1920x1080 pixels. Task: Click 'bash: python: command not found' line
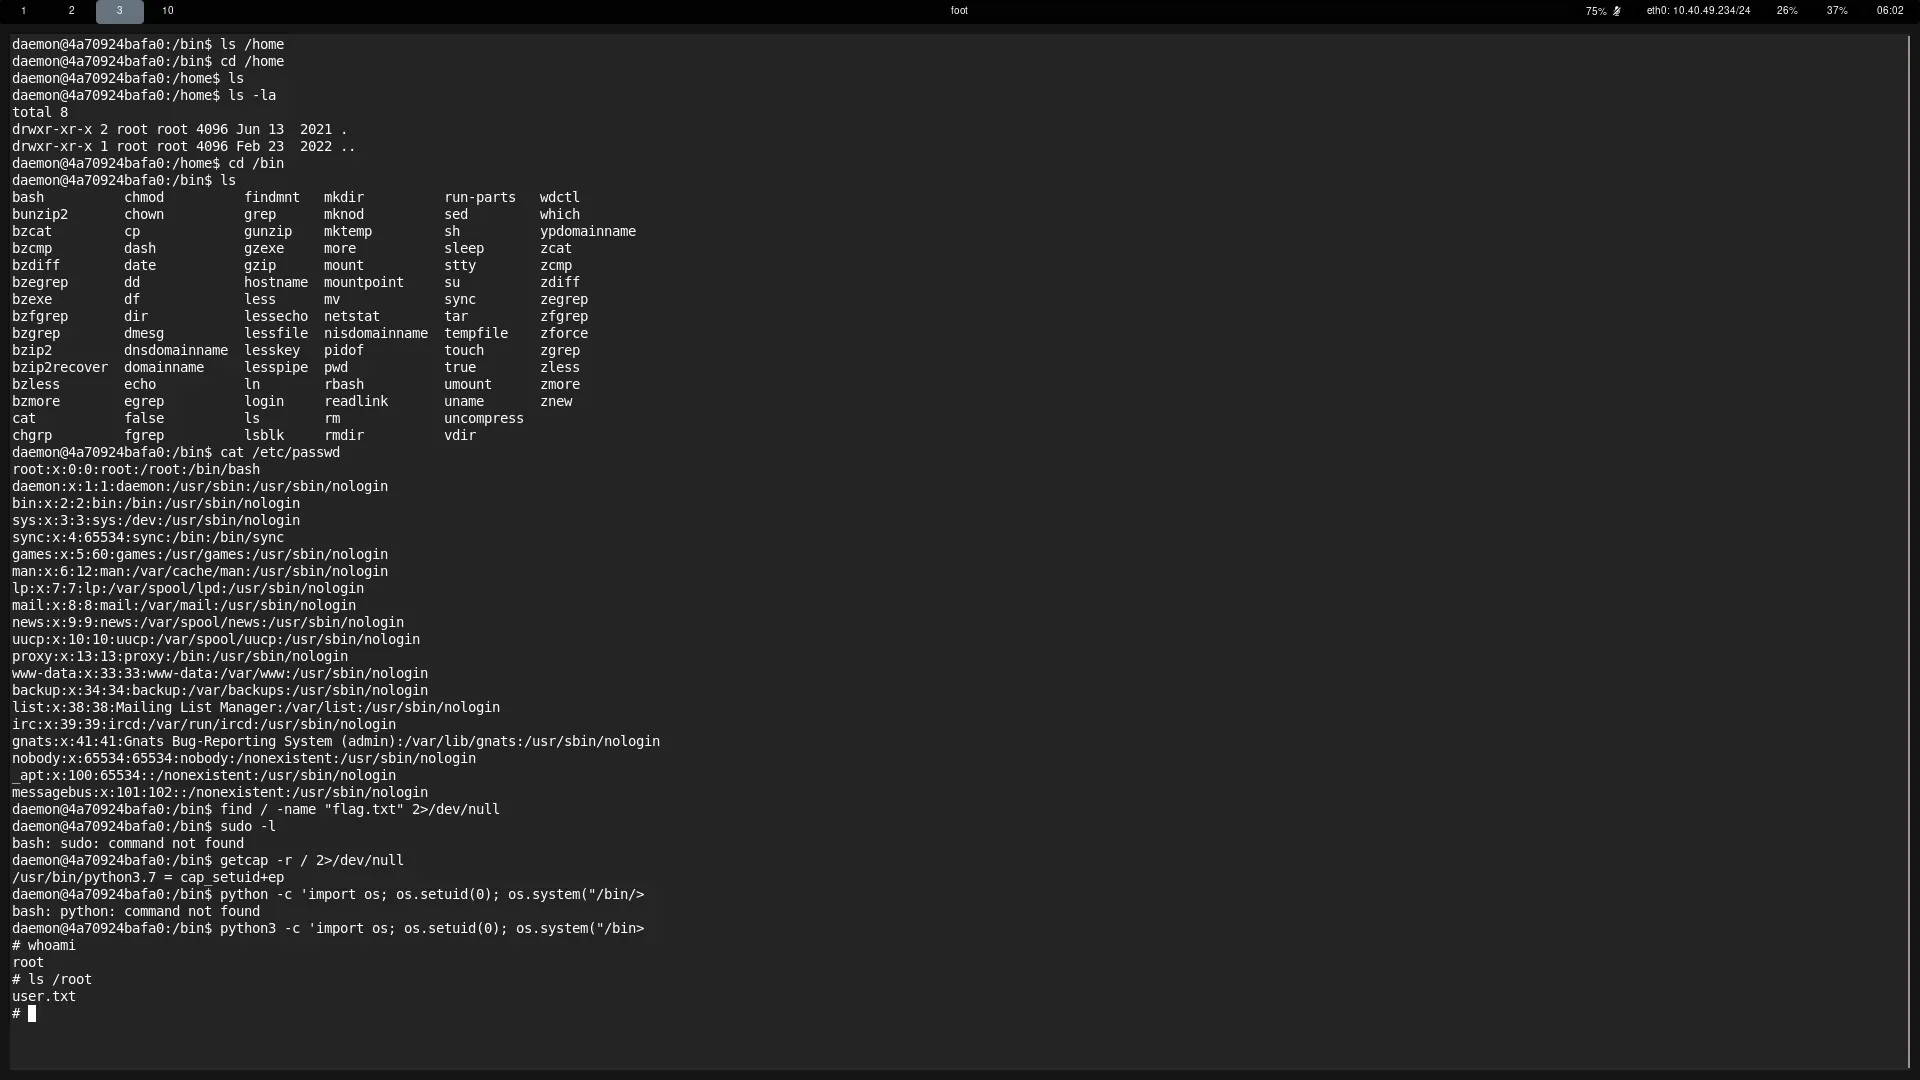136,911
